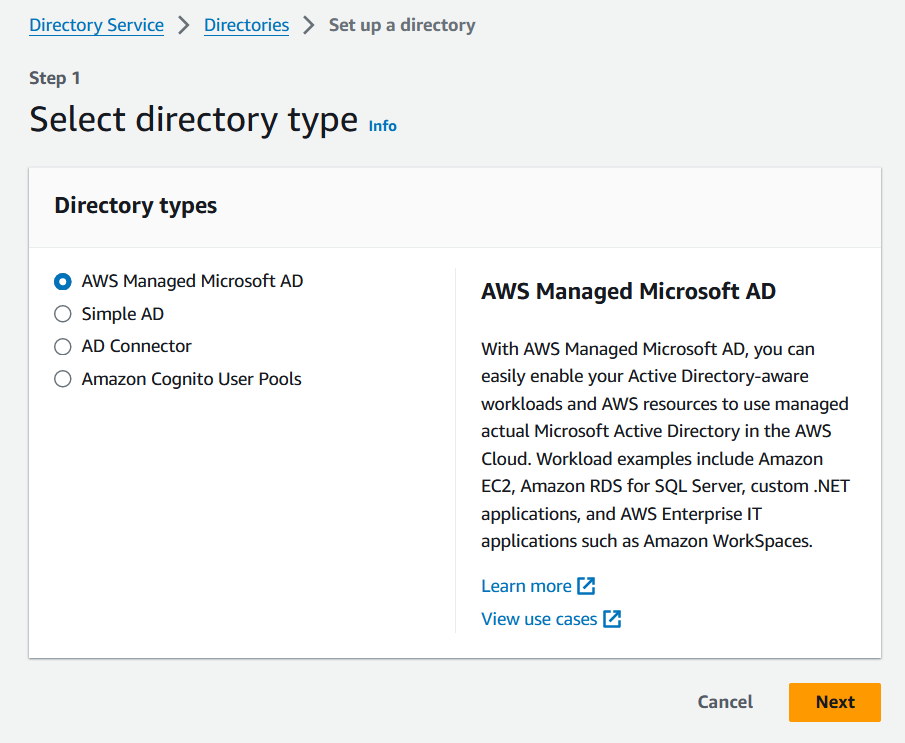Image resolution: width=905 pixels, height=743 pixels.
Task: Click the AWS Managed Microsoft AD option label
Action: [192, 282]
